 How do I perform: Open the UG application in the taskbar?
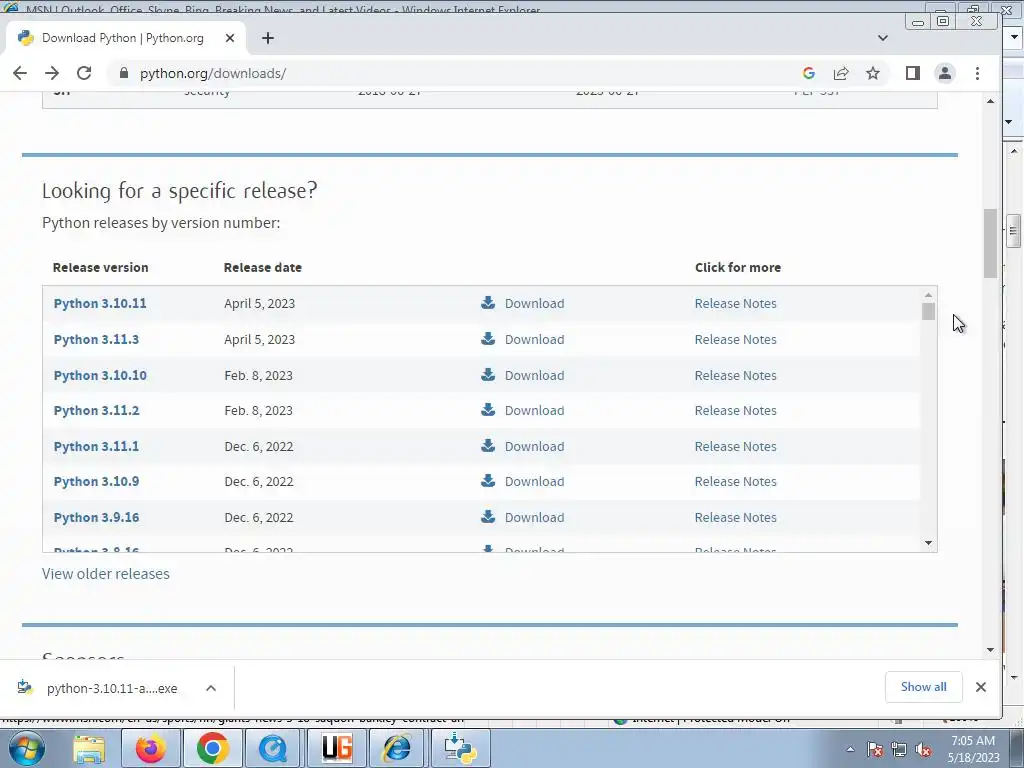click(x=336, y=748)
